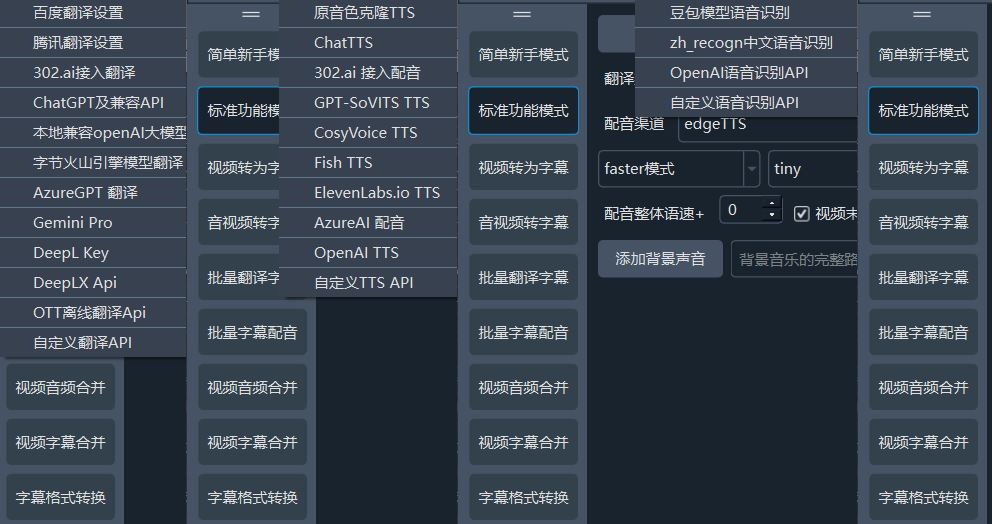Open OTT离线翻译Api settings
This screenshot has width=992, height=524.
click(x=89, y=312)
